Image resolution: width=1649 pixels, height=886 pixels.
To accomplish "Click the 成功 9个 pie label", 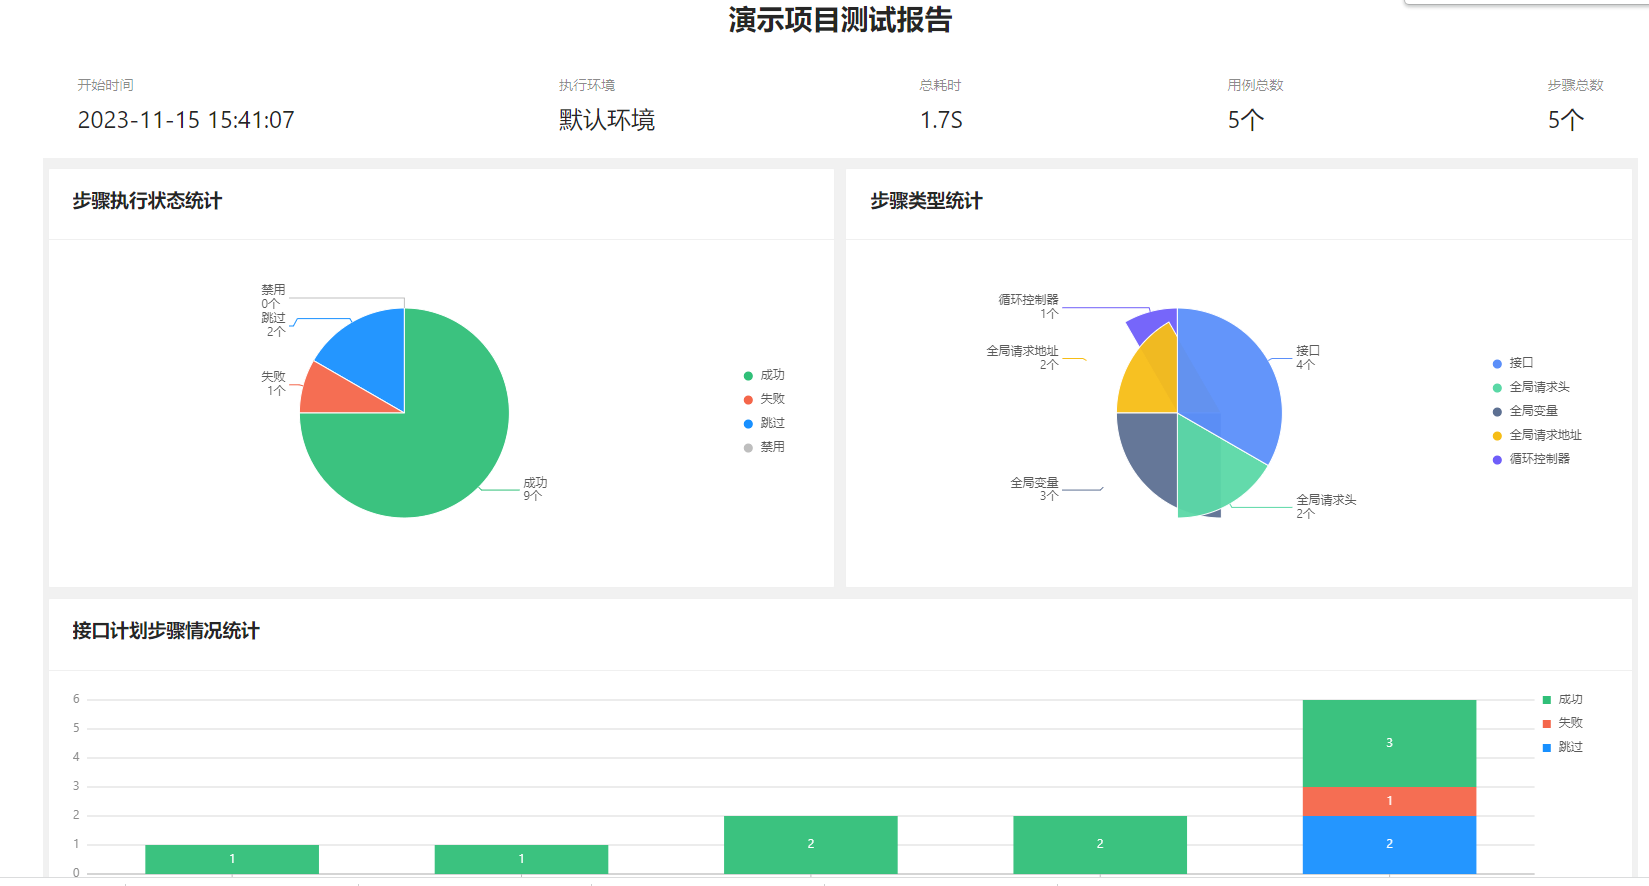I will (535, 489).
